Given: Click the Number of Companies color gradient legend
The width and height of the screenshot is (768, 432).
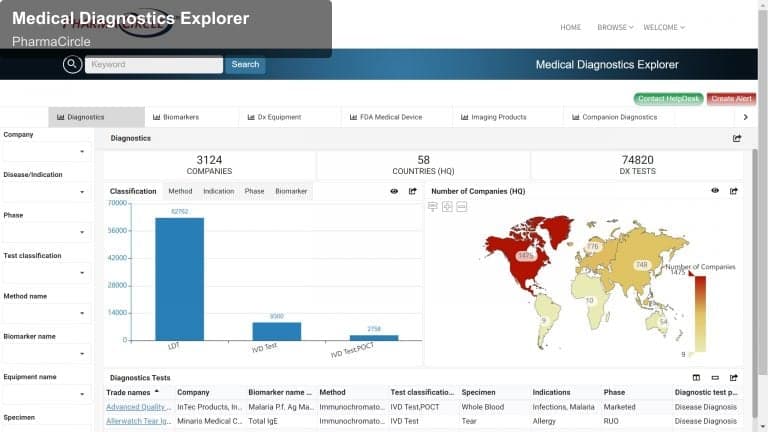Looking at the screenshot, I should click(700, 313).
